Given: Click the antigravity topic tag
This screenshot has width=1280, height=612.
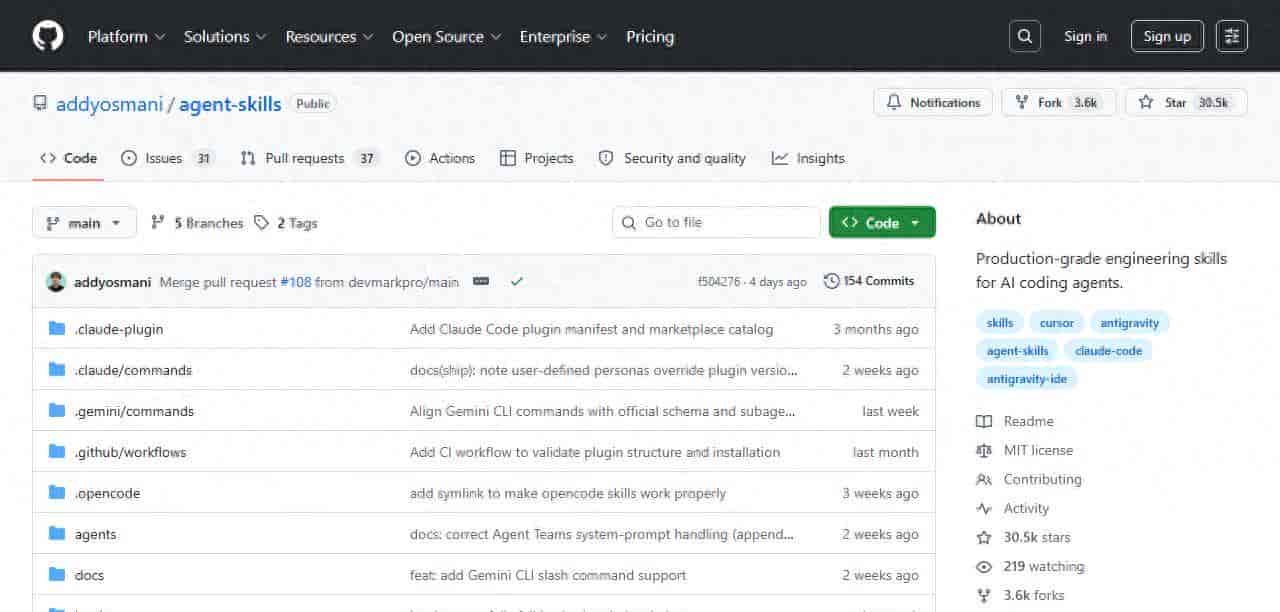Looking at the screenshot, I should [1130, 323].
